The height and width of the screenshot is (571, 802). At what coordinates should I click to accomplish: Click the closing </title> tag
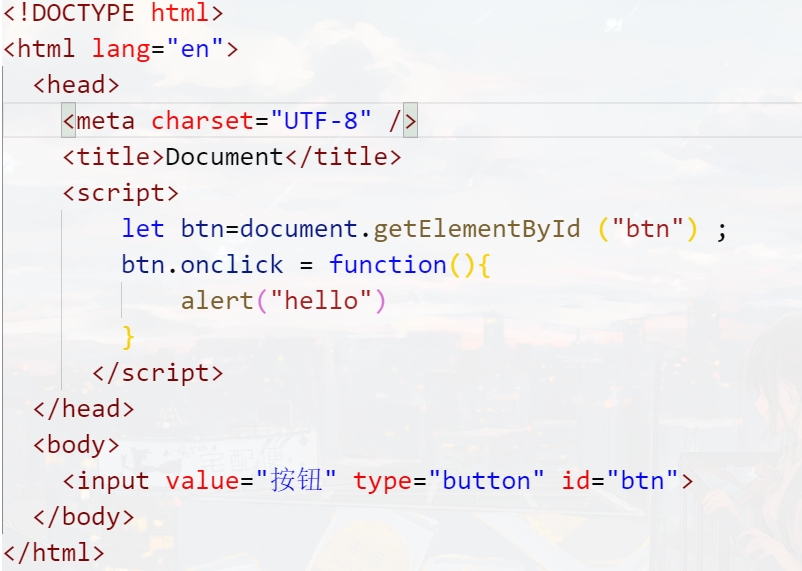[x=343, y=157]
